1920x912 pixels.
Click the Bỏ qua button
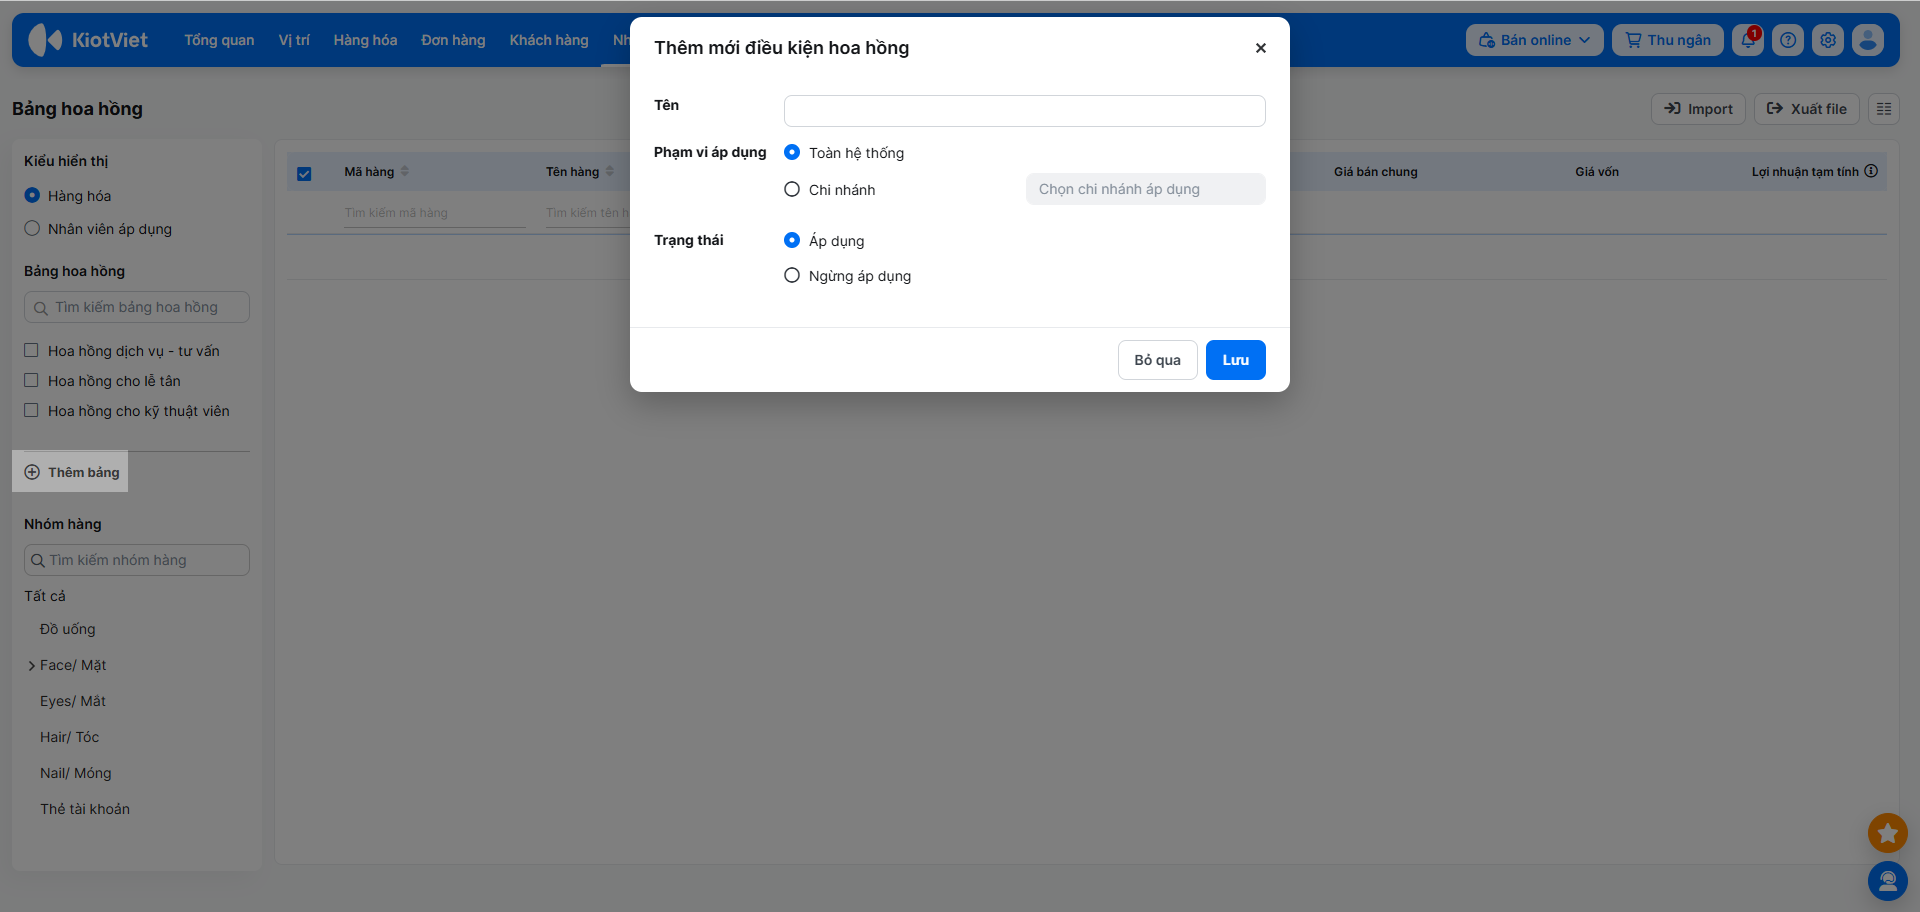(1157, 360)
